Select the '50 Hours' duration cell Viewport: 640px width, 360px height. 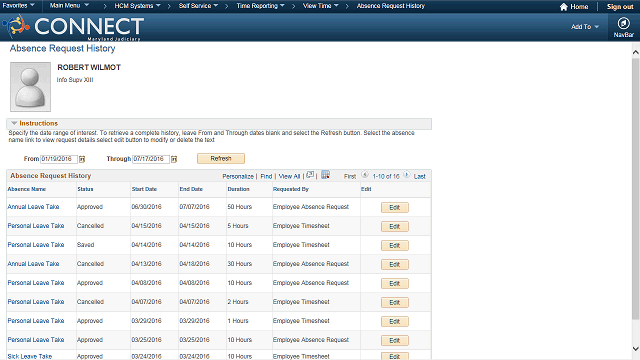click(x=240, y=207)
